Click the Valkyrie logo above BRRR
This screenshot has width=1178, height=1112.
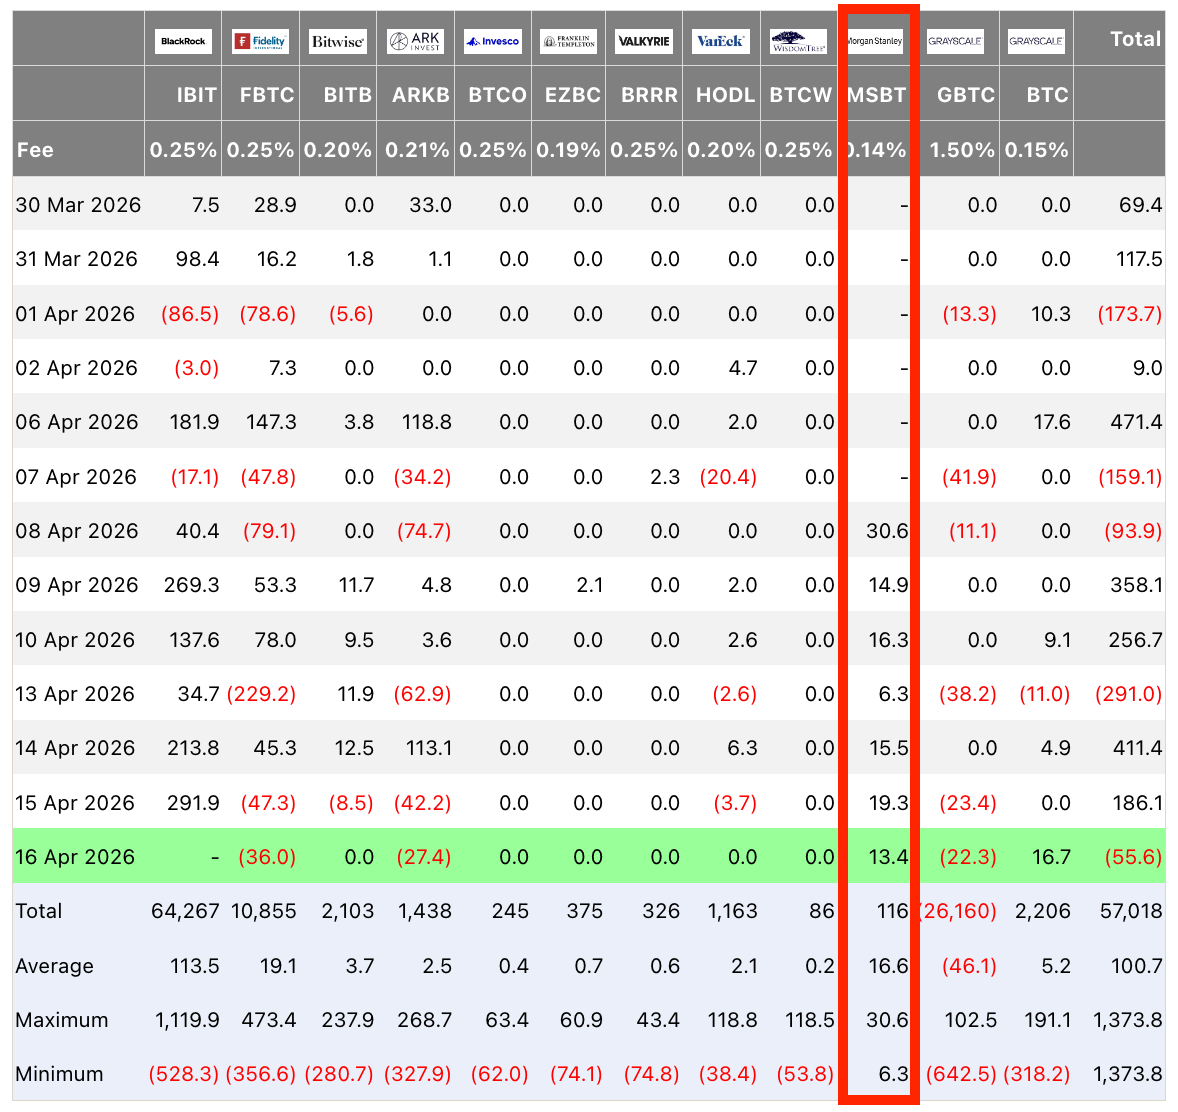click(644, 41)
